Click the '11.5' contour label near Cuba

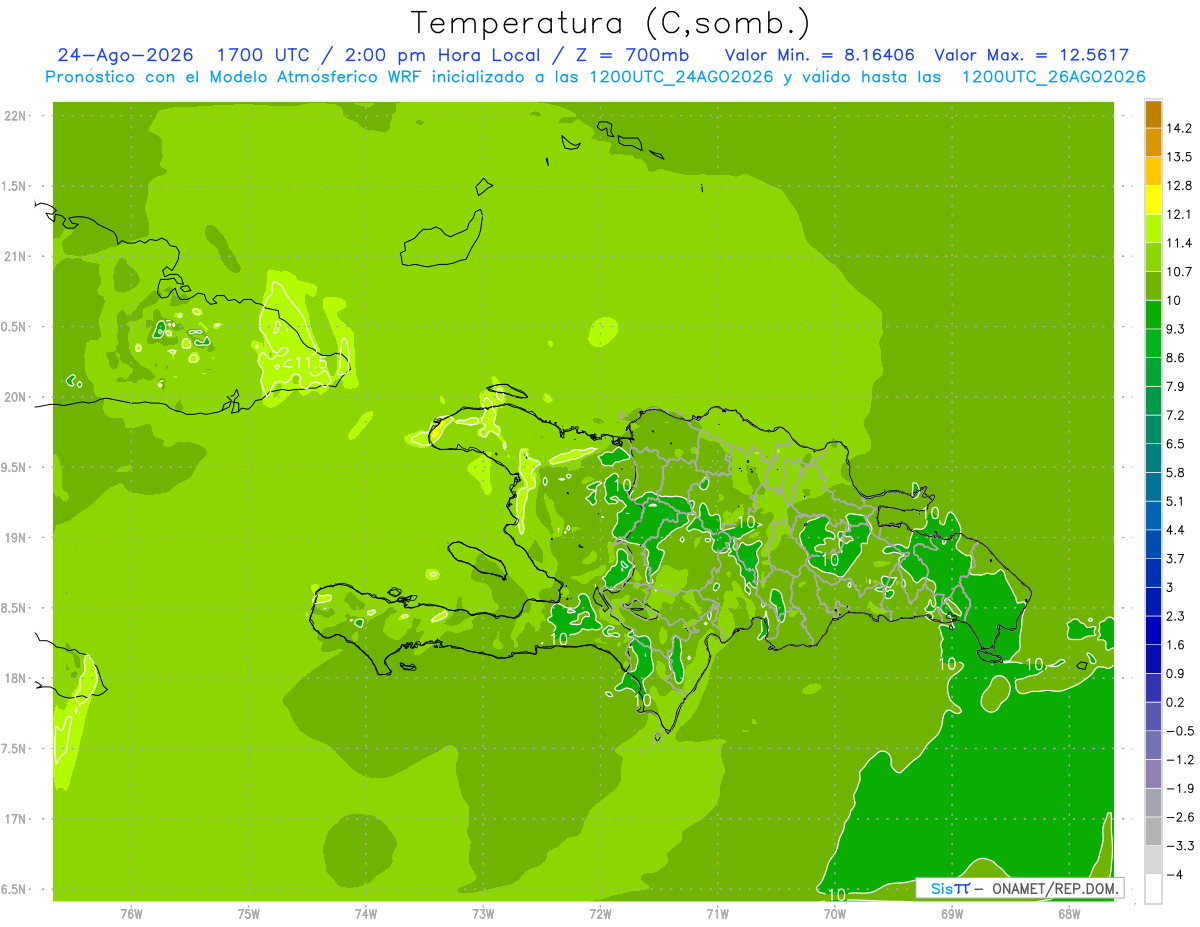click(311, 363)
